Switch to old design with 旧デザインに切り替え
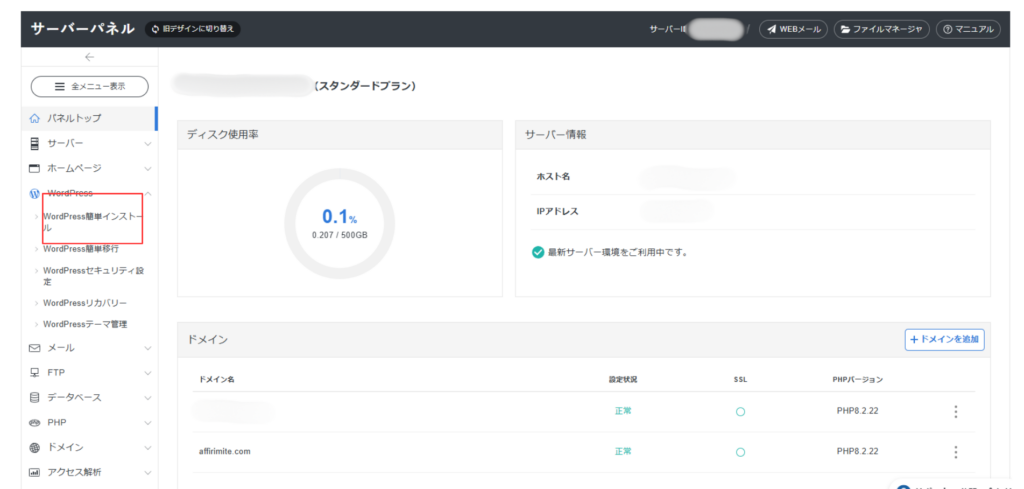This screenshot has height=489, width=1024. pos(193,29)
